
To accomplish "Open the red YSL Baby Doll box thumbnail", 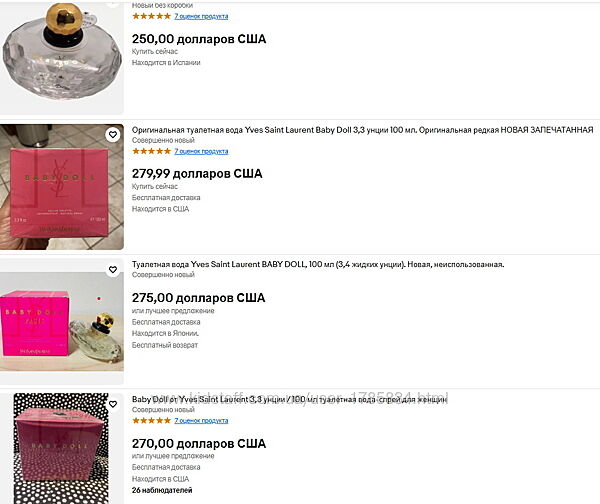I will pos(62,187).
